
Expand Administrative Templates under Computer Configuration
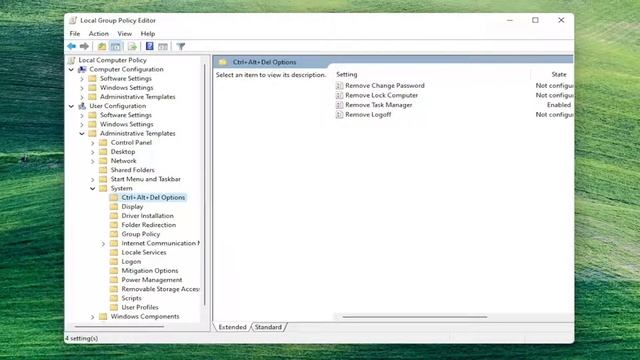[82, 97]
